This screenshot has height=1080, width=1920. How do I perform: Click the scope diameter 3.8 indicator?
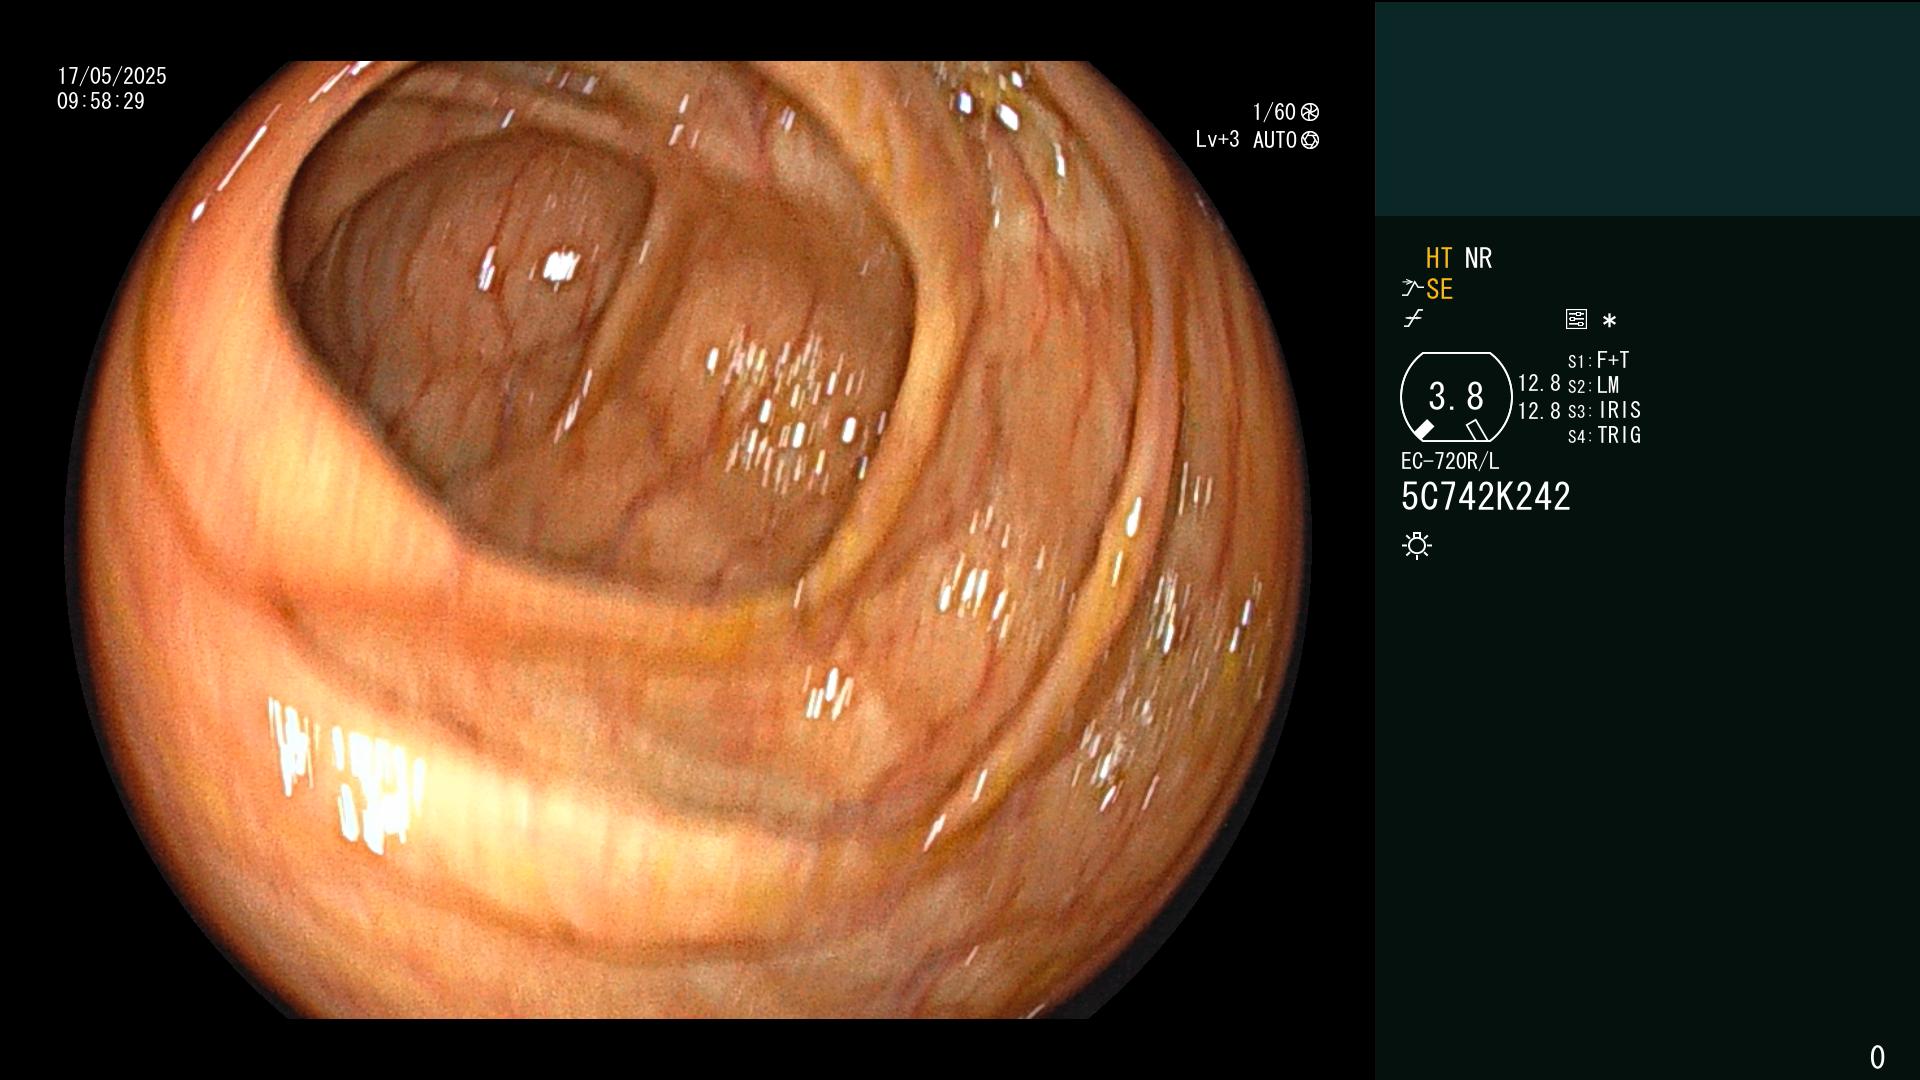(x=1456, y=397)
